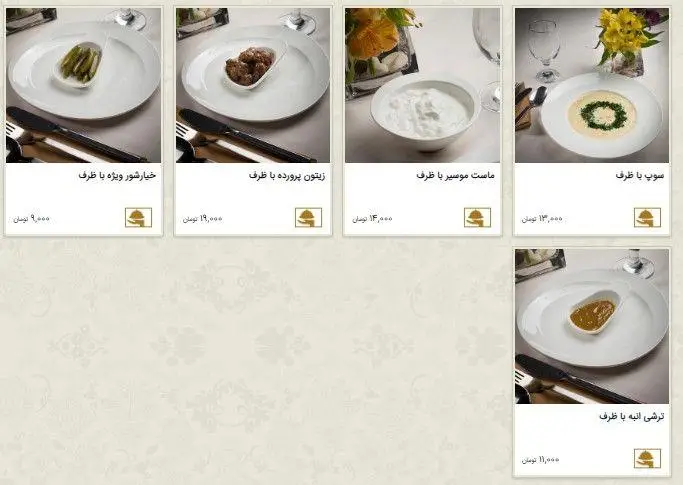This screenshot has width=683, height=485.
Task: Open the white yogurt bowl photo
Action: point(423,85)
